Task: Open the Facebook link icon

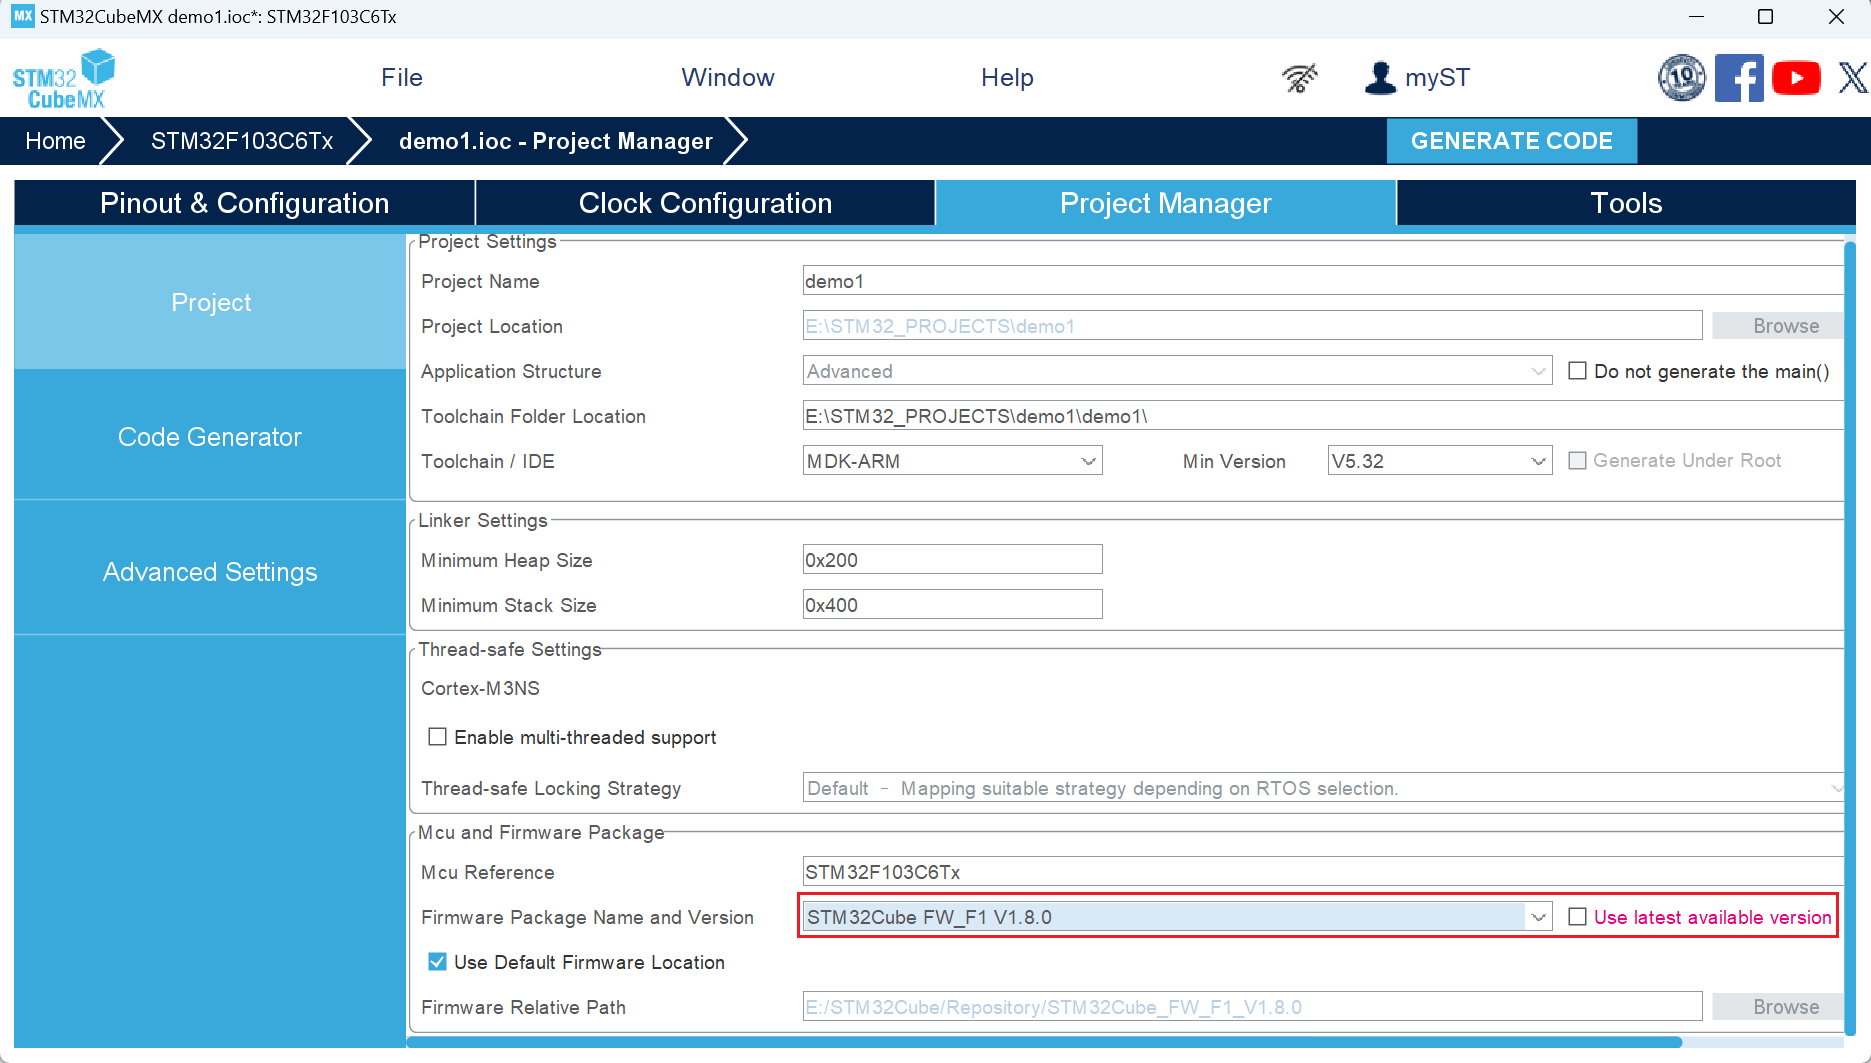Action: pos(1739,77)
